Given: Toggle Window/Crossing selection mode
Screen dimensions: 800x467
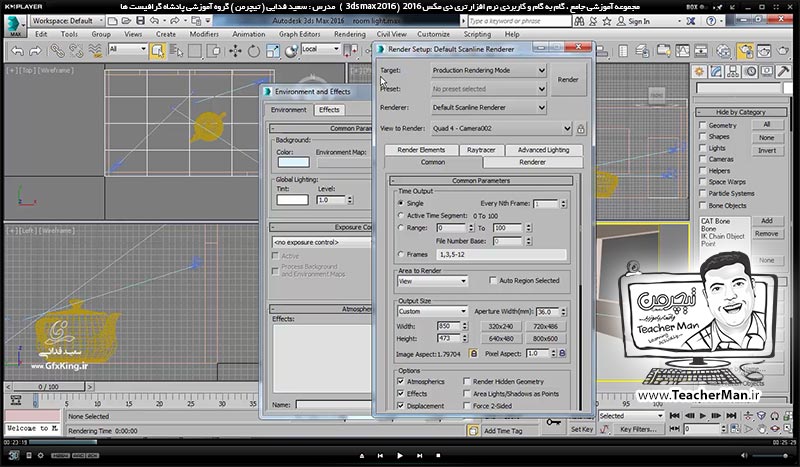Looking at the screenshot, I should click(x=215, y=51).
